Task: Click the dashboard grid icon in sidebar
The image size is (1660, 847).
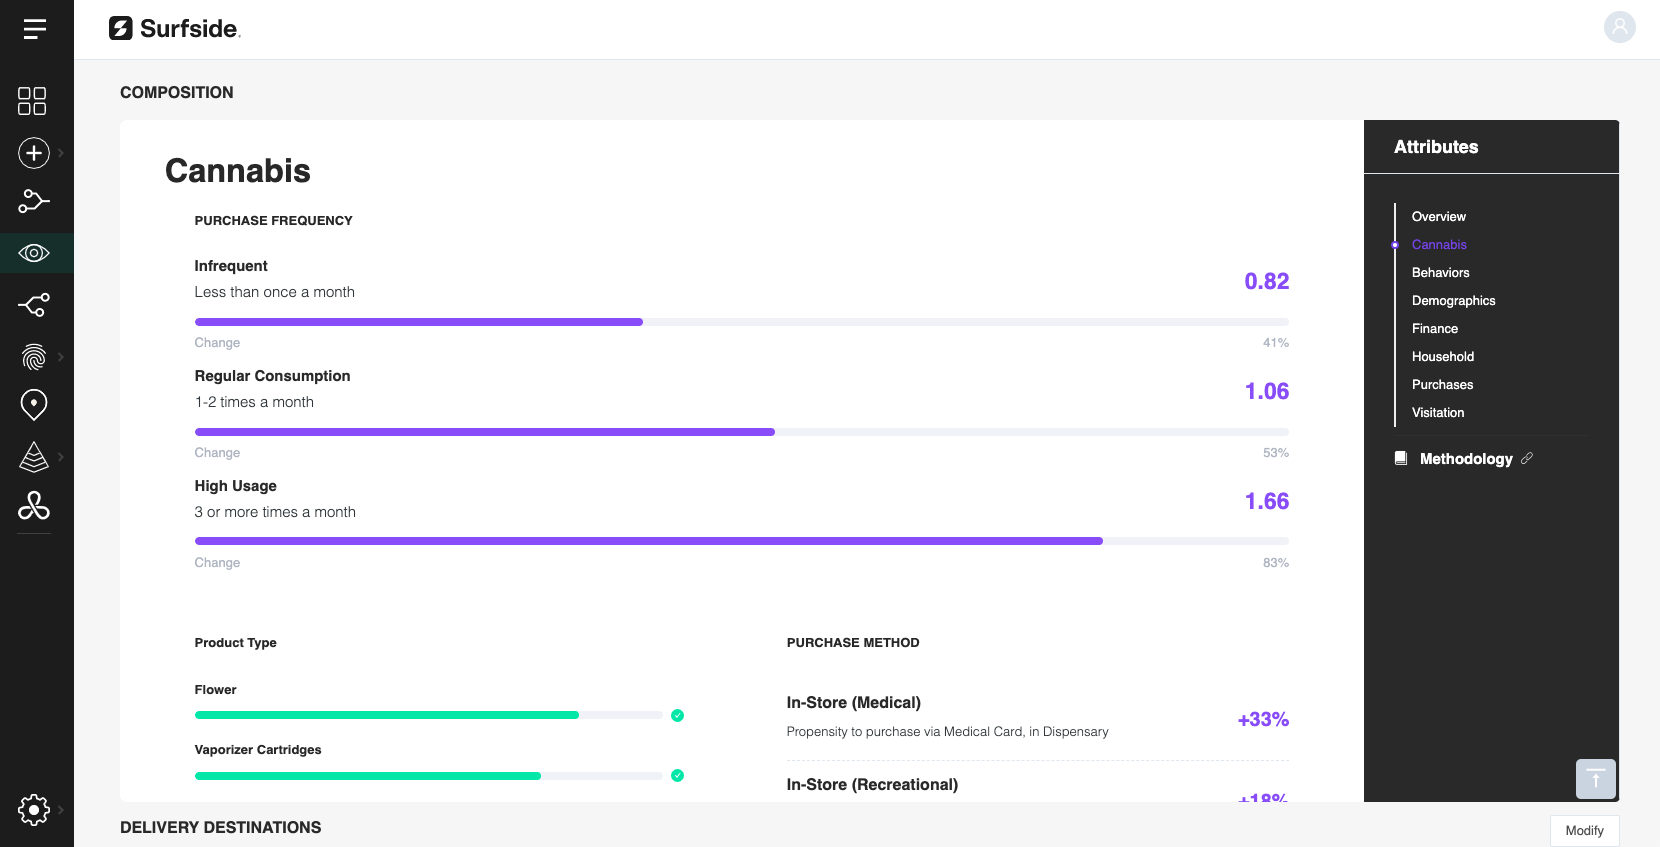Action: click(x=32, y=101)
